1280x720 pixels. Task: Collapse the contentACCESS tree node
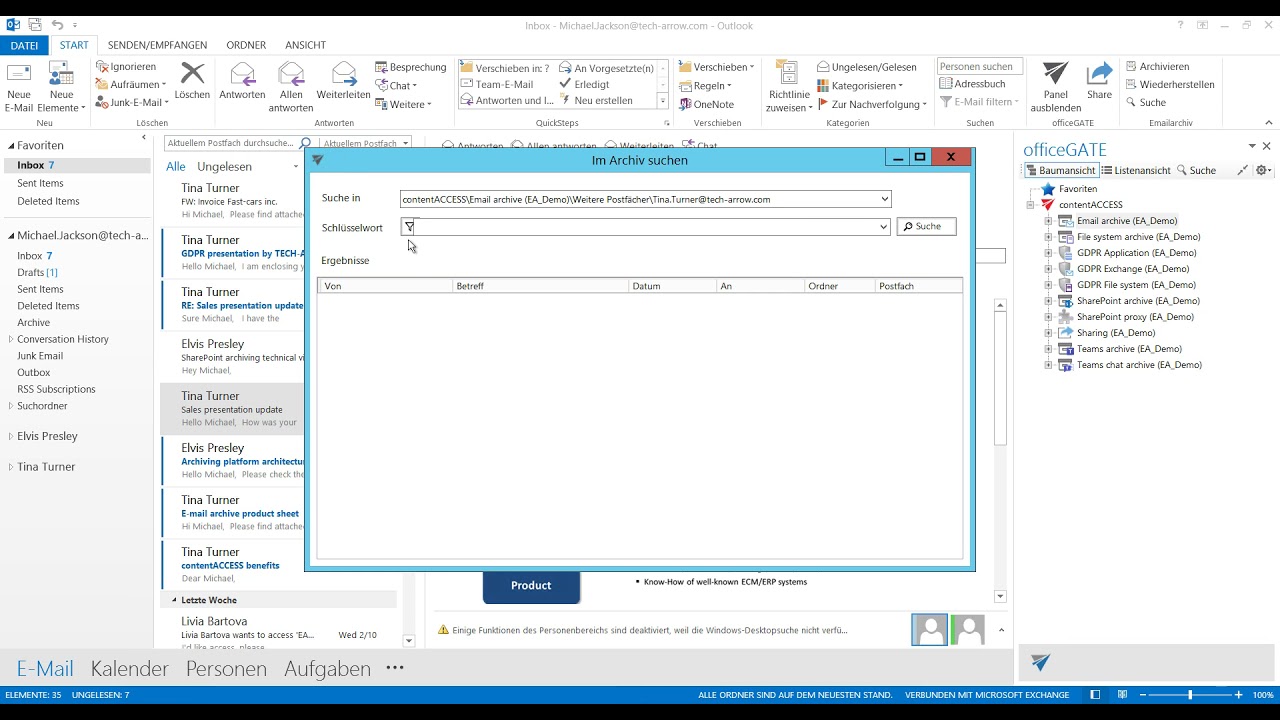click(1030, 205)
